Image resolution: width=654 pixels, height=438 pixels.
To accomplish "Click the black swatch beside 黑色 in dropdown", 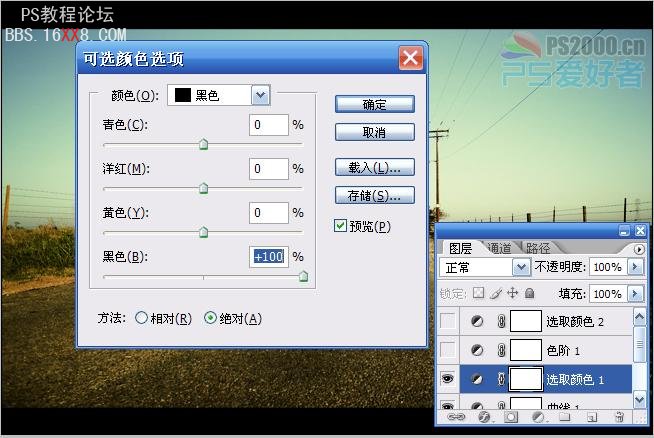I will 183,95.
